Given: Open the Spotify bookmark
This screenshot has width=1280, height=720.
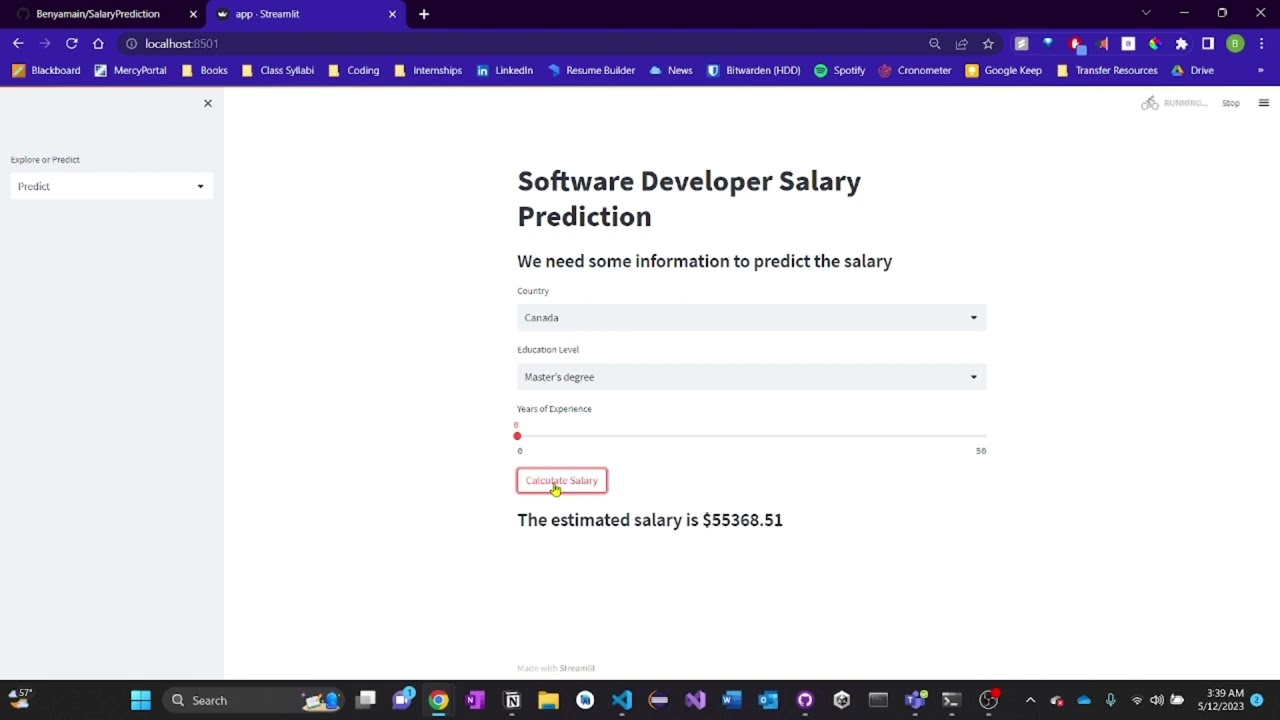Looking at the screenshot, I should pyautogui.click(x=840, y=71).
